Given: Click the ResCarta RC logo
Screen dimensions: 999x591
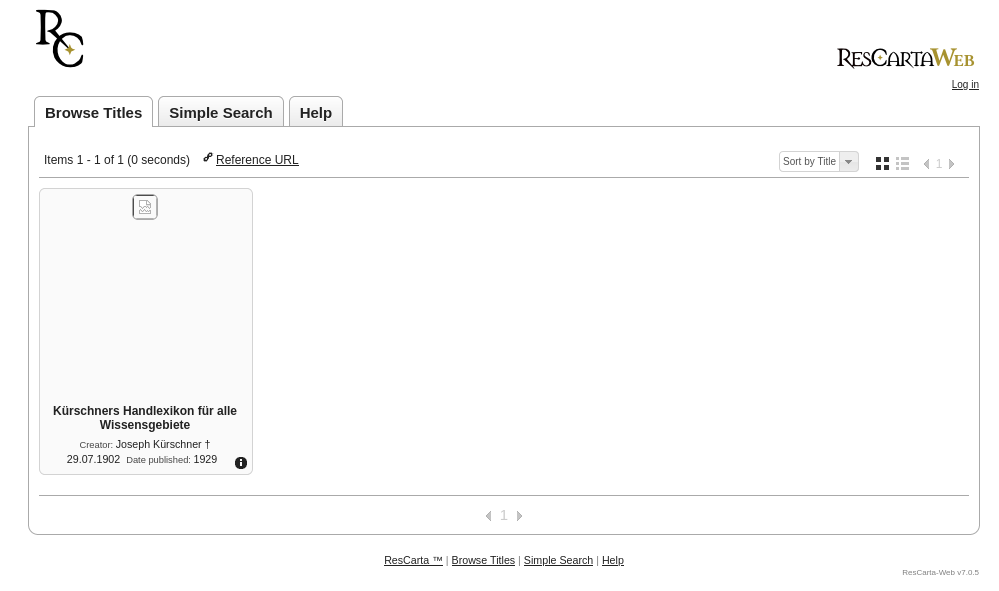Looking at the screenshot, I should tap(59, 39).
